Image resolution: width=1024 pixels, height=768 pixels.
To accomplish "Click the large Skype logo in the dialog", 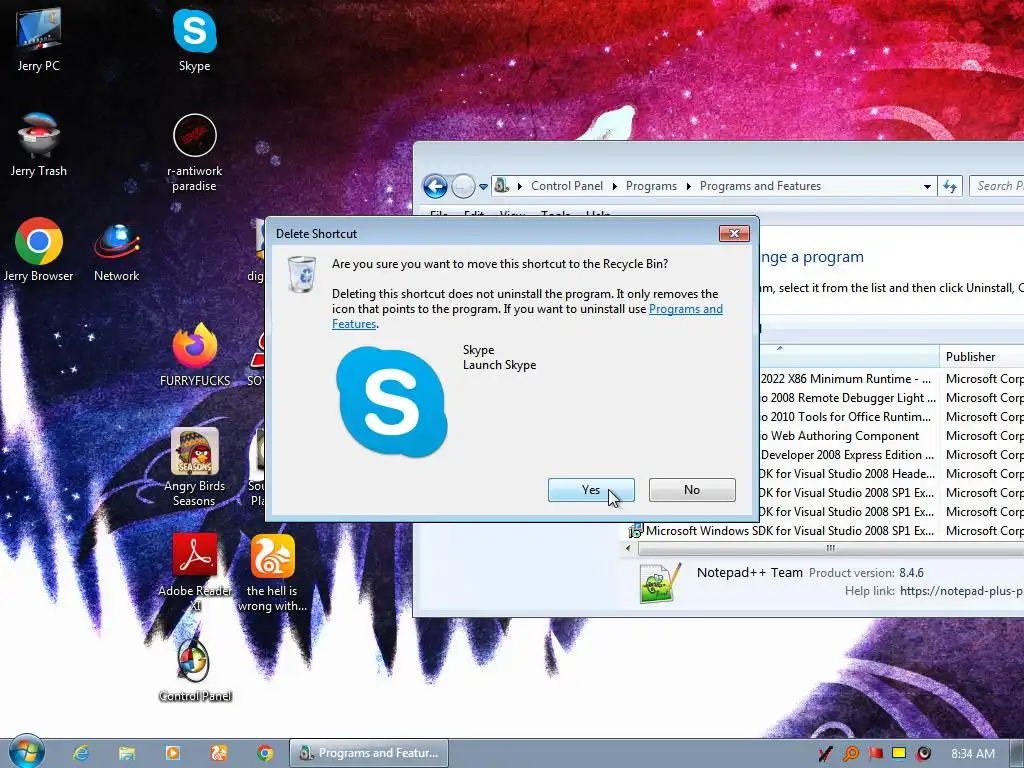I will 392,402.
